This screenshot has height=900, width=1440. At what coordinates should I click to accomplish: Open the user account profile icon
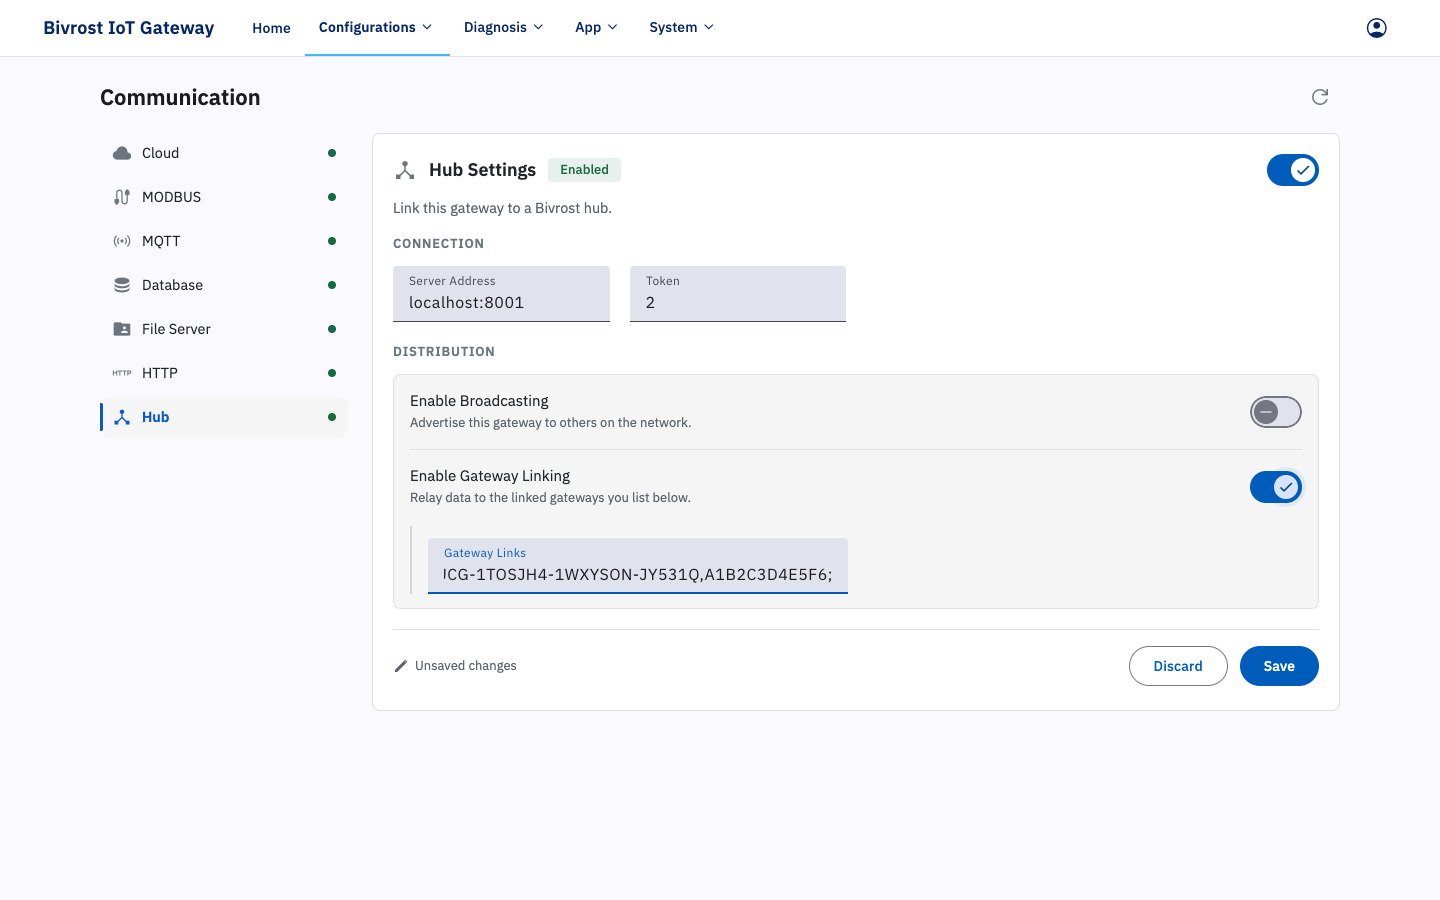coord(1377,28)
